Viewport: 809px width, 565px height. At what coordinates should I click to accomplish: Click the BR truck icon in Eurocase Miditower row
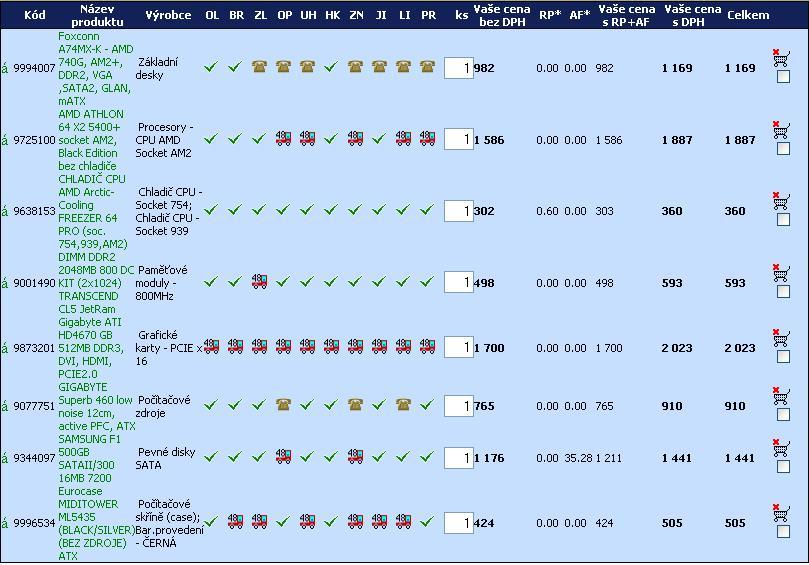[x=235, y=522]
